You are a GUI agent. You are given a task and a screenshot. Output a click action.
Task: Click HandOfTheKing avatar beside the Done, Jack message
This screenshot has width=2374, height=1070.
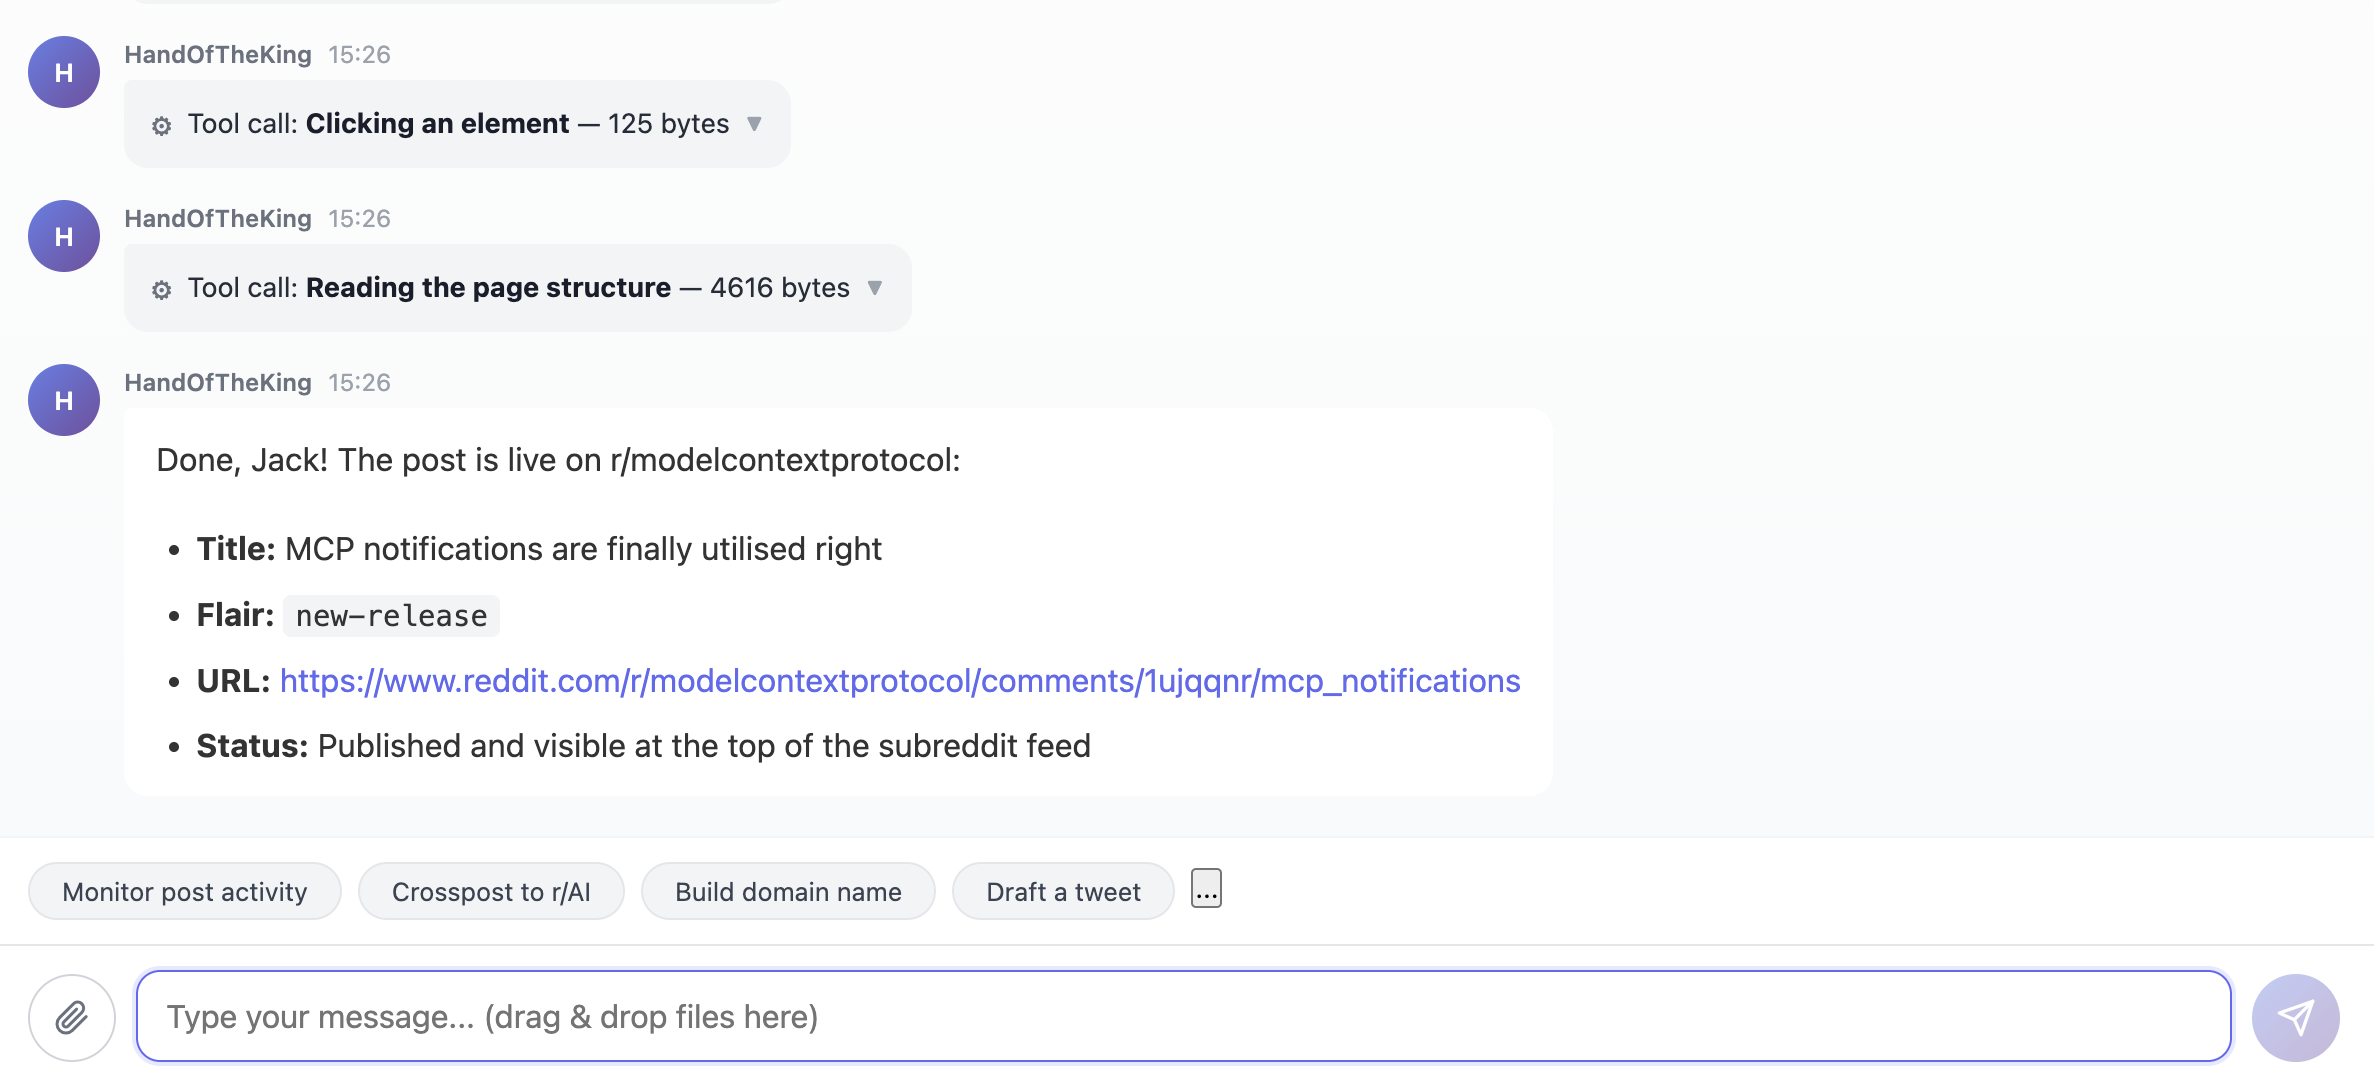(x=64, y=400)
